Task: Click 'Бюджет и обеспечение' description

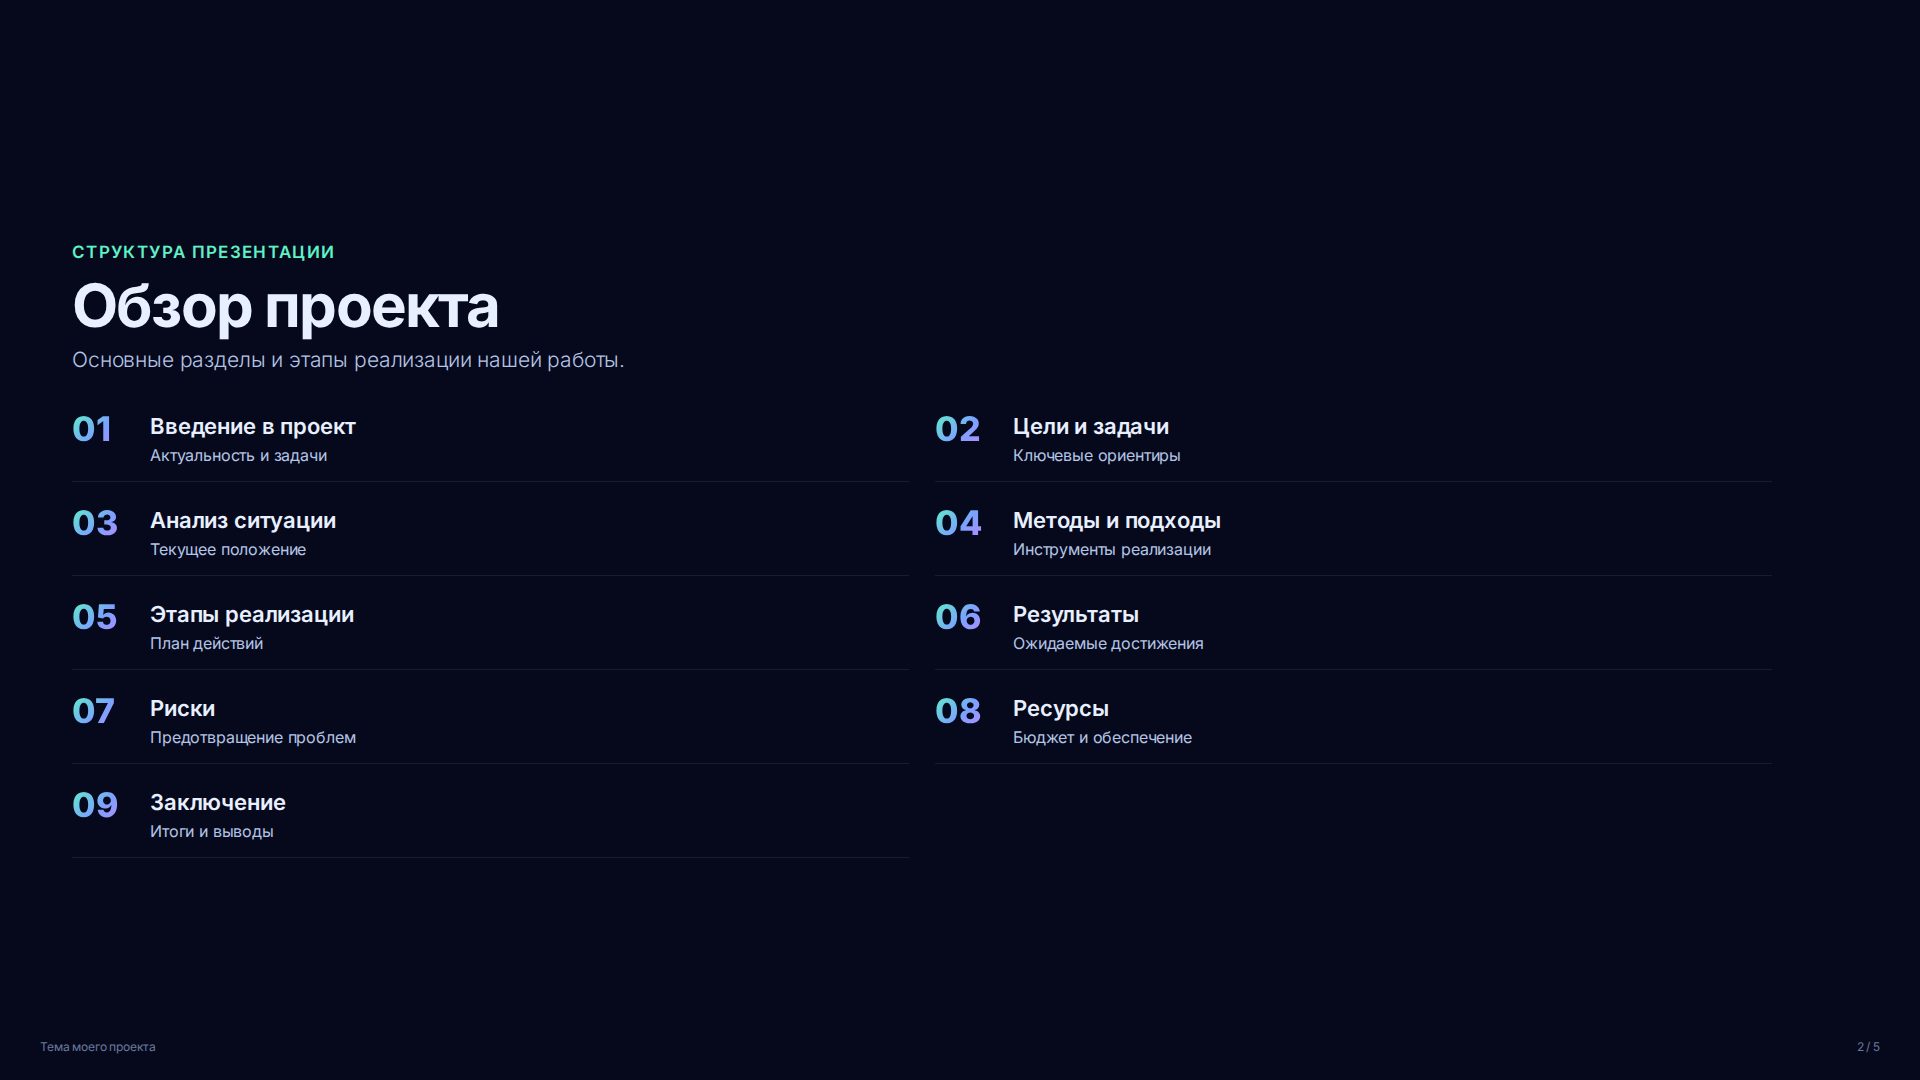Action: (1102, 738)
